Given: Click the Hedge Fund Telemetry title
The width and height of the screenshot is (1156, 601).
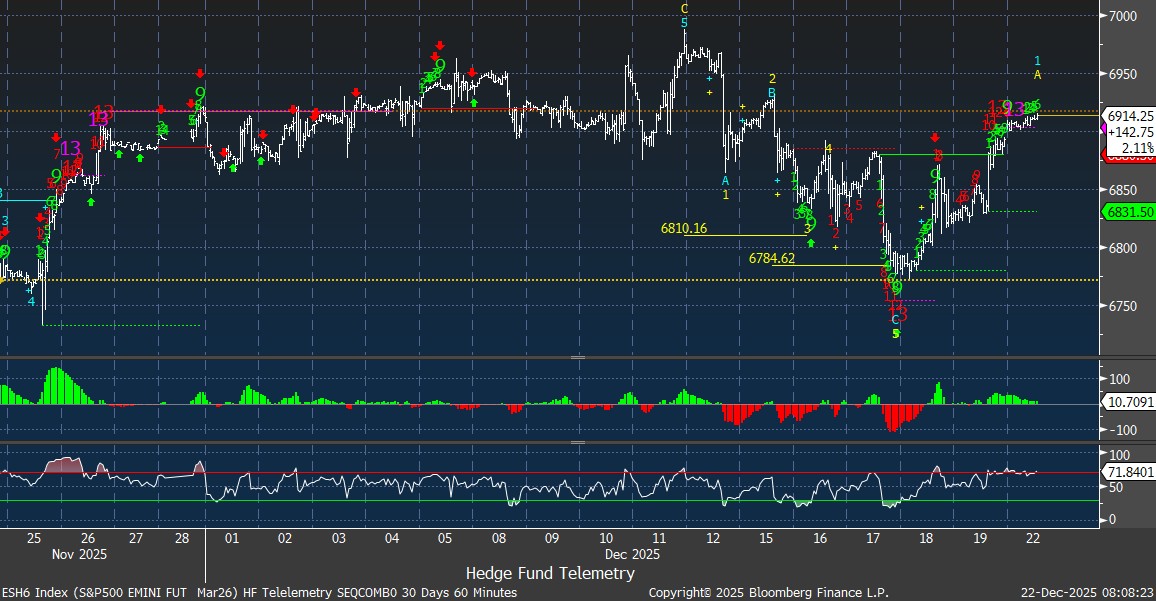Looking at the screenshot, I should tap(550, 573).
